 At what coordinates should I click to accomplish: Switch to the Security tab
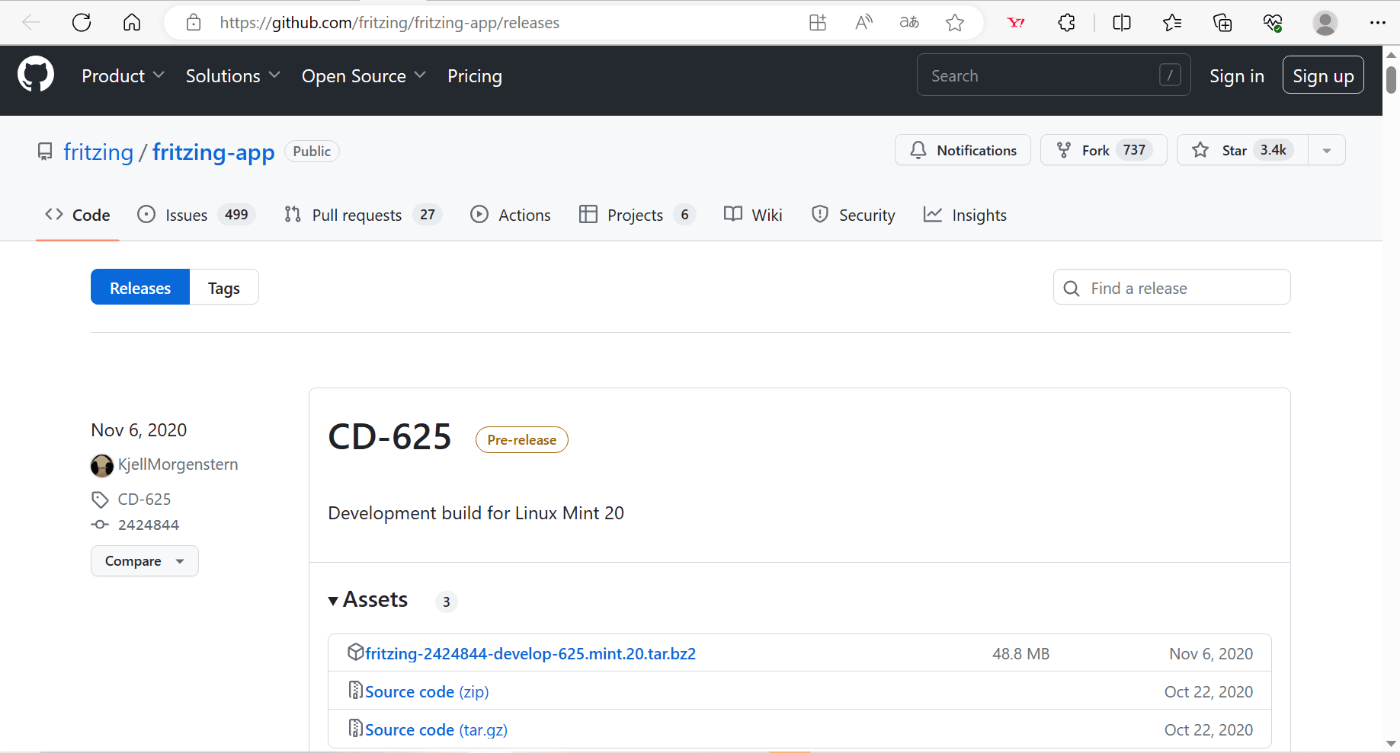[x=853, y=215]
